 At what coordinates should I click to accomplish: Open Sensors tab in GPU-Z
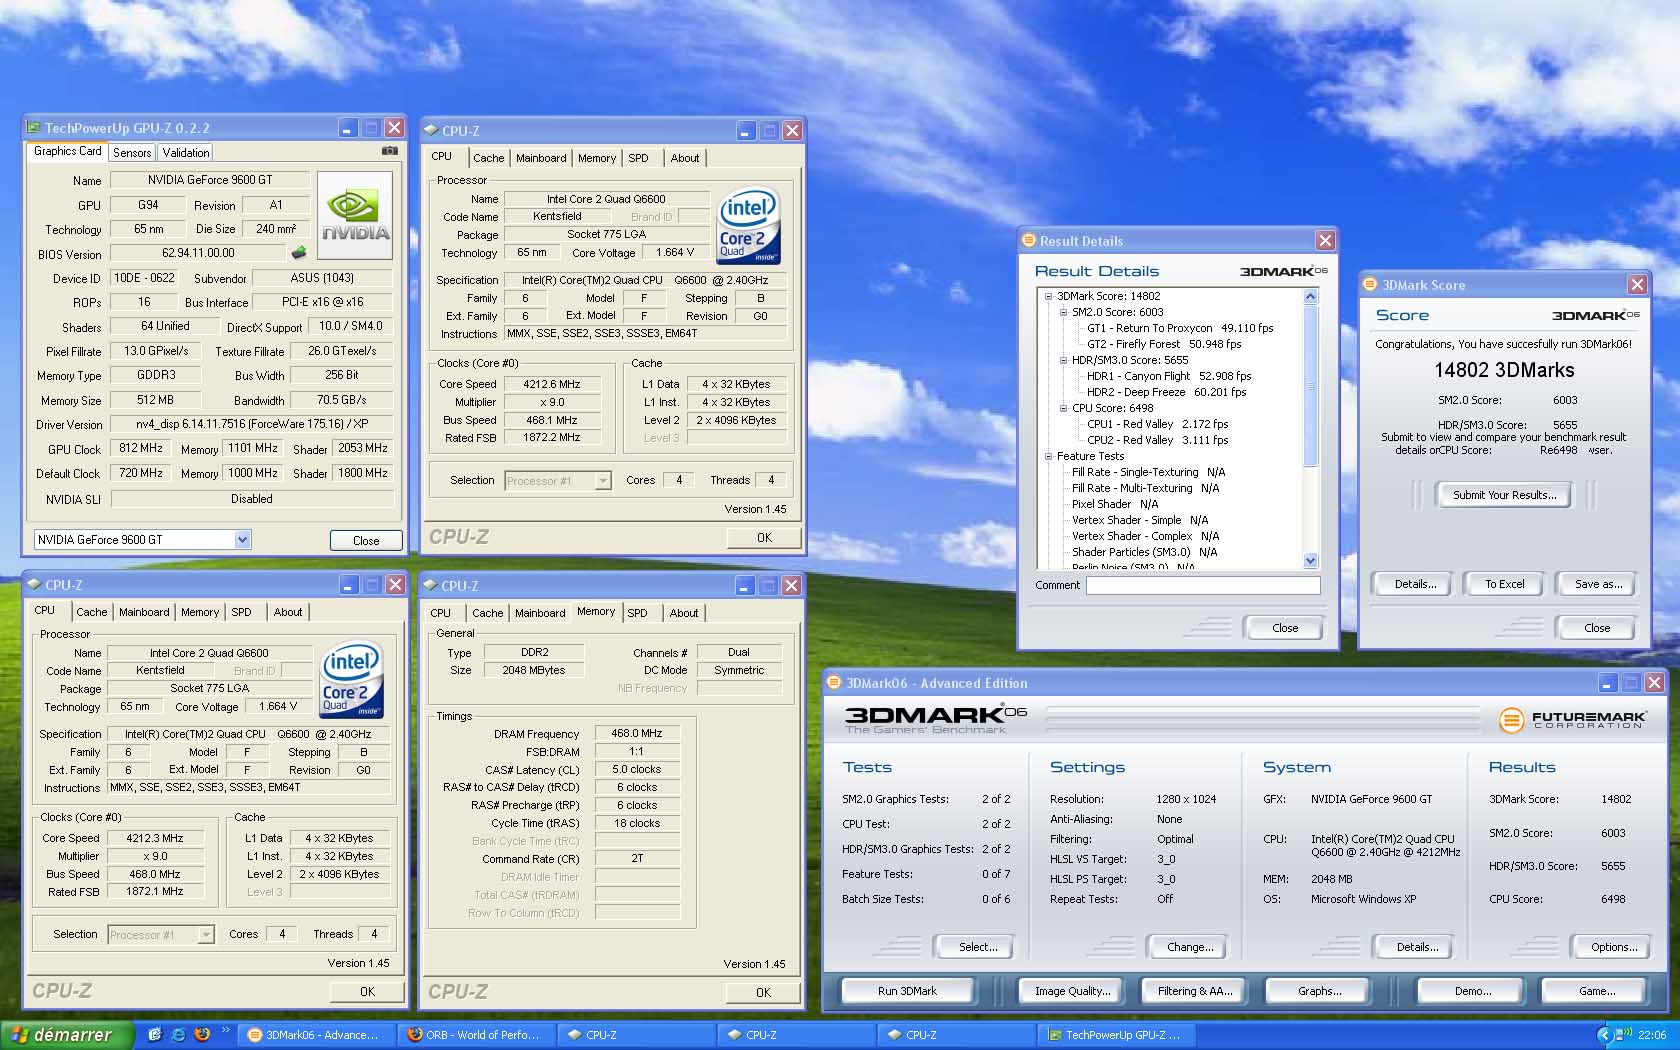click(132, 153)
